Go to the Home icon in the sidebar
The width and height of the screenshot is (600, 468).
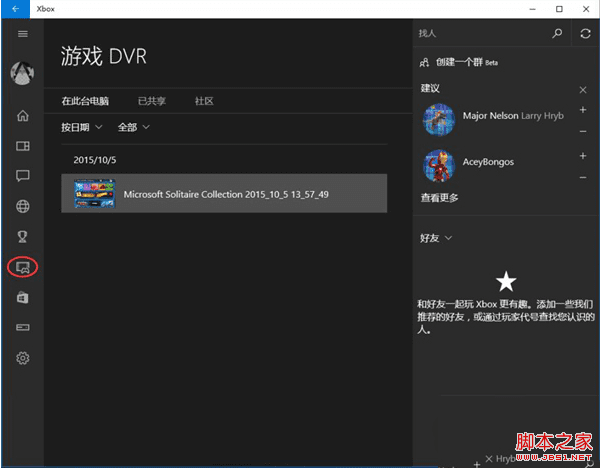[23, 115]
